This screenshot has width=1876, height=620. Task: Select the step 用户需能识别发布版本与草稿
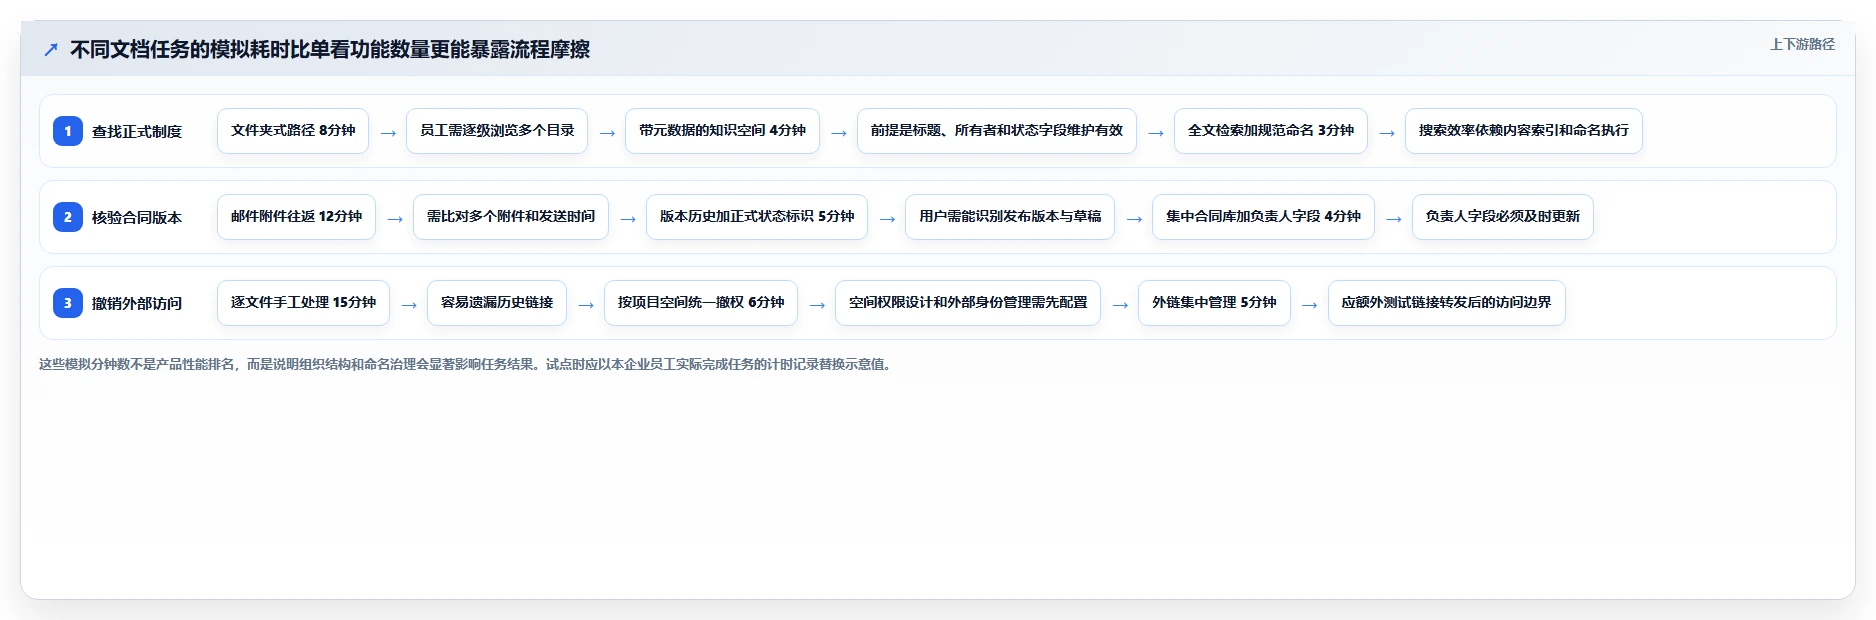pyautogui.click(x=1010, y=217)
